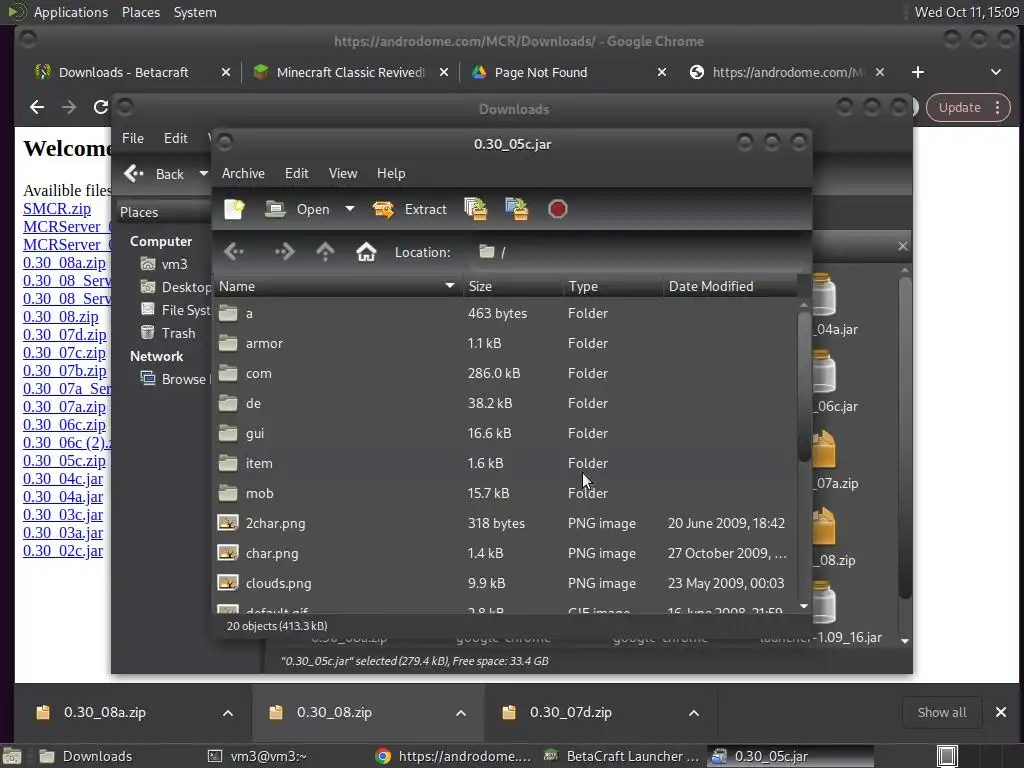
Task: Add files to archive icon
Action: (475, 209)
